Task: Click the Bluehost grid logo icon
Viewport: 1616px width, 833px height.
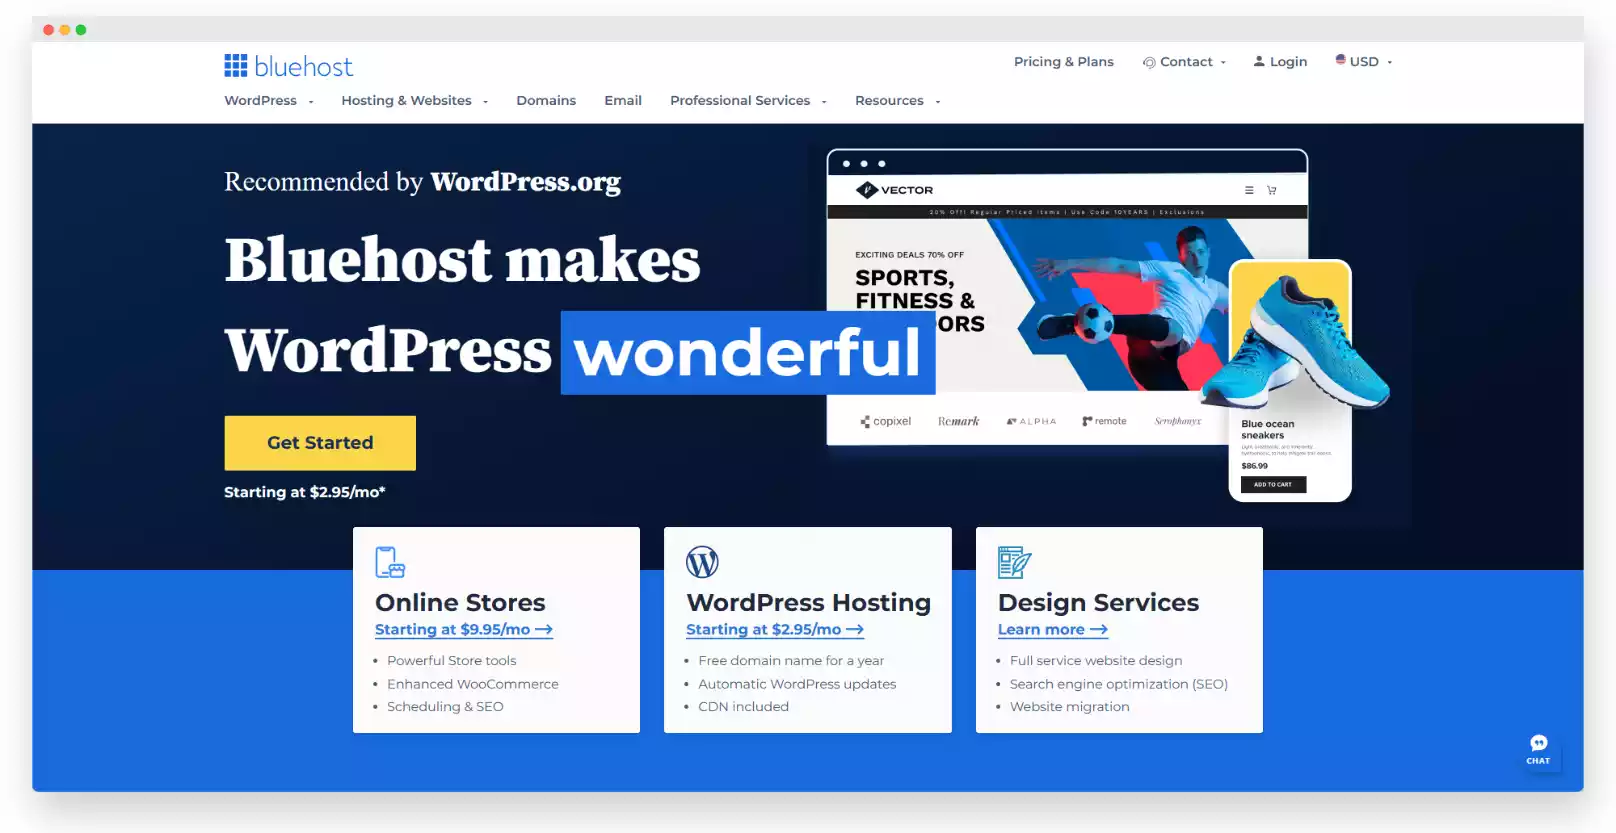Action: point(235,66)
